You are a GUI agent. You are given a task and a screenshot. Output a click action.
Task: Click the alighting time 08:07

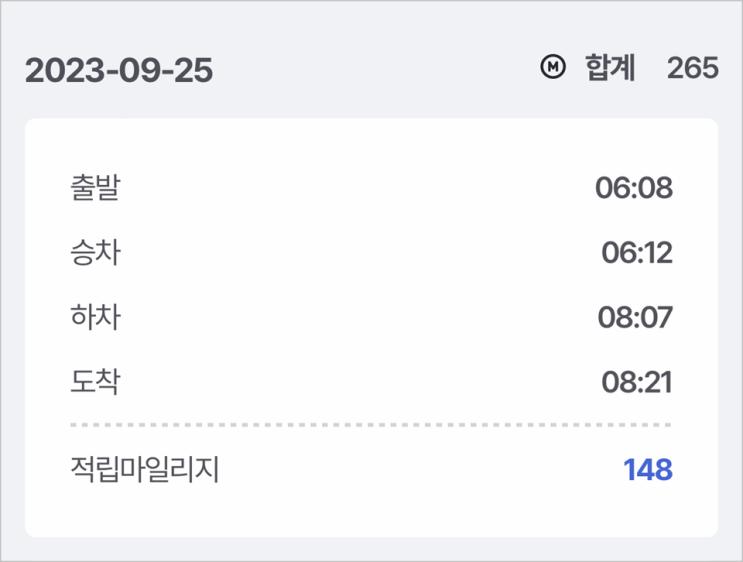tap(634, 318)
